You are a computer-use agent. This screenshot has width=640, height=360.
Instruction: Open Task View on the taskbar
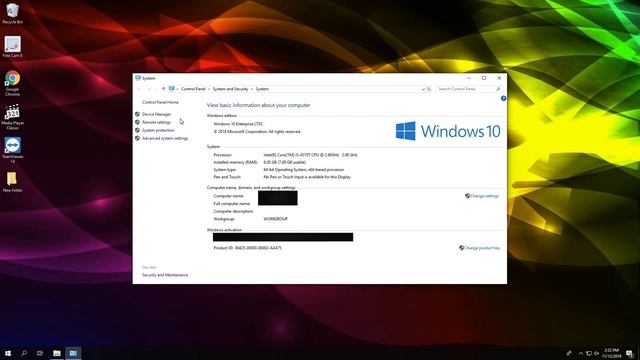click(x=40, y=353)
